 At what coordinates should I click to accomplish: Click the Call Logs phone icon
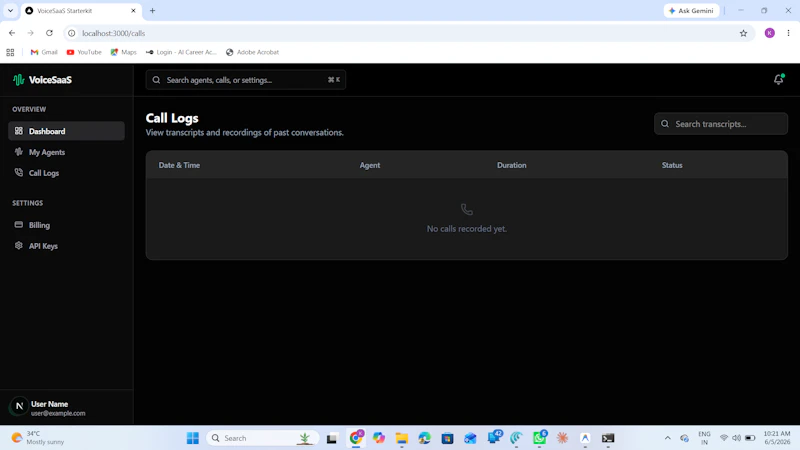tap(19, 172)
